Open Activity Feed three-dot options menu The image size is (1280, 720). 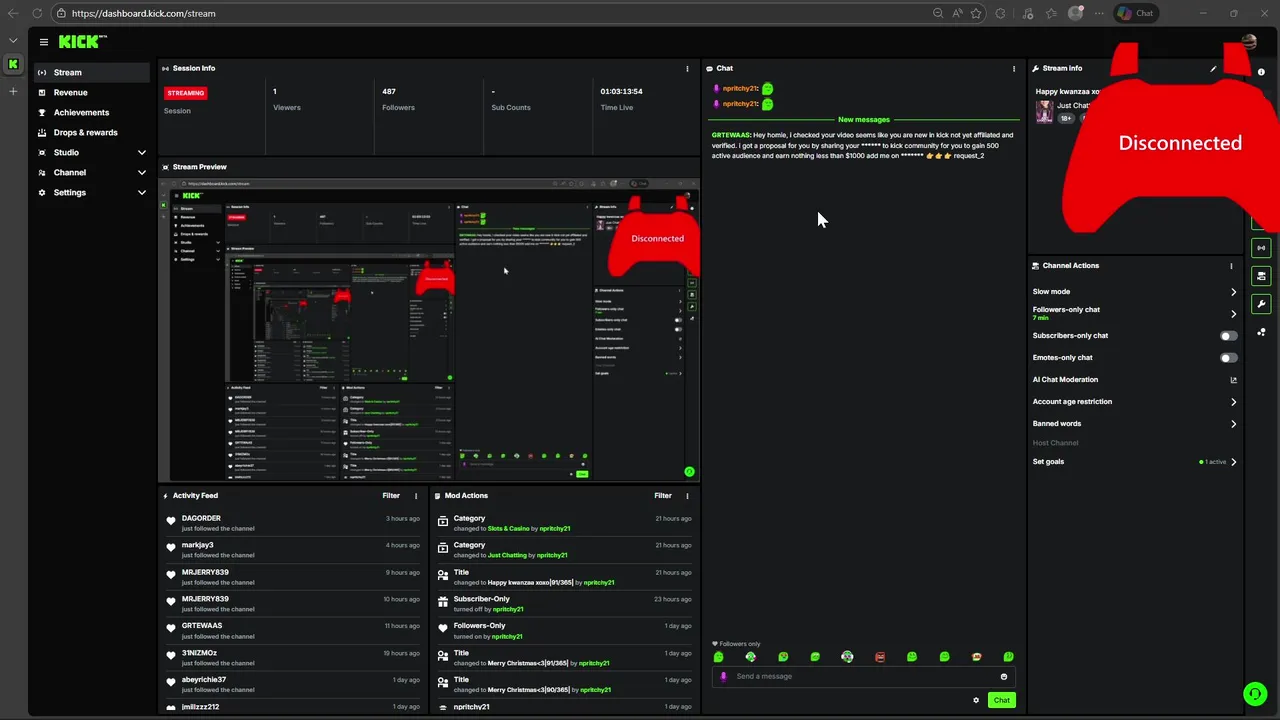pos(416,496)
